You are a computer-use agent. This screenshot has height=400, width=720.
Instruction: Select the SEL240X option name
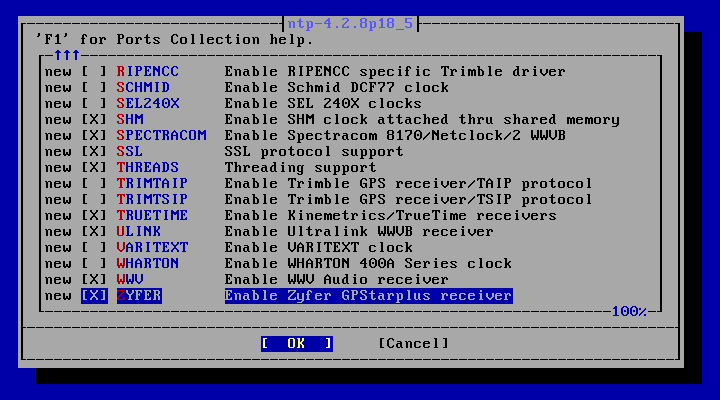click(148, 104)
